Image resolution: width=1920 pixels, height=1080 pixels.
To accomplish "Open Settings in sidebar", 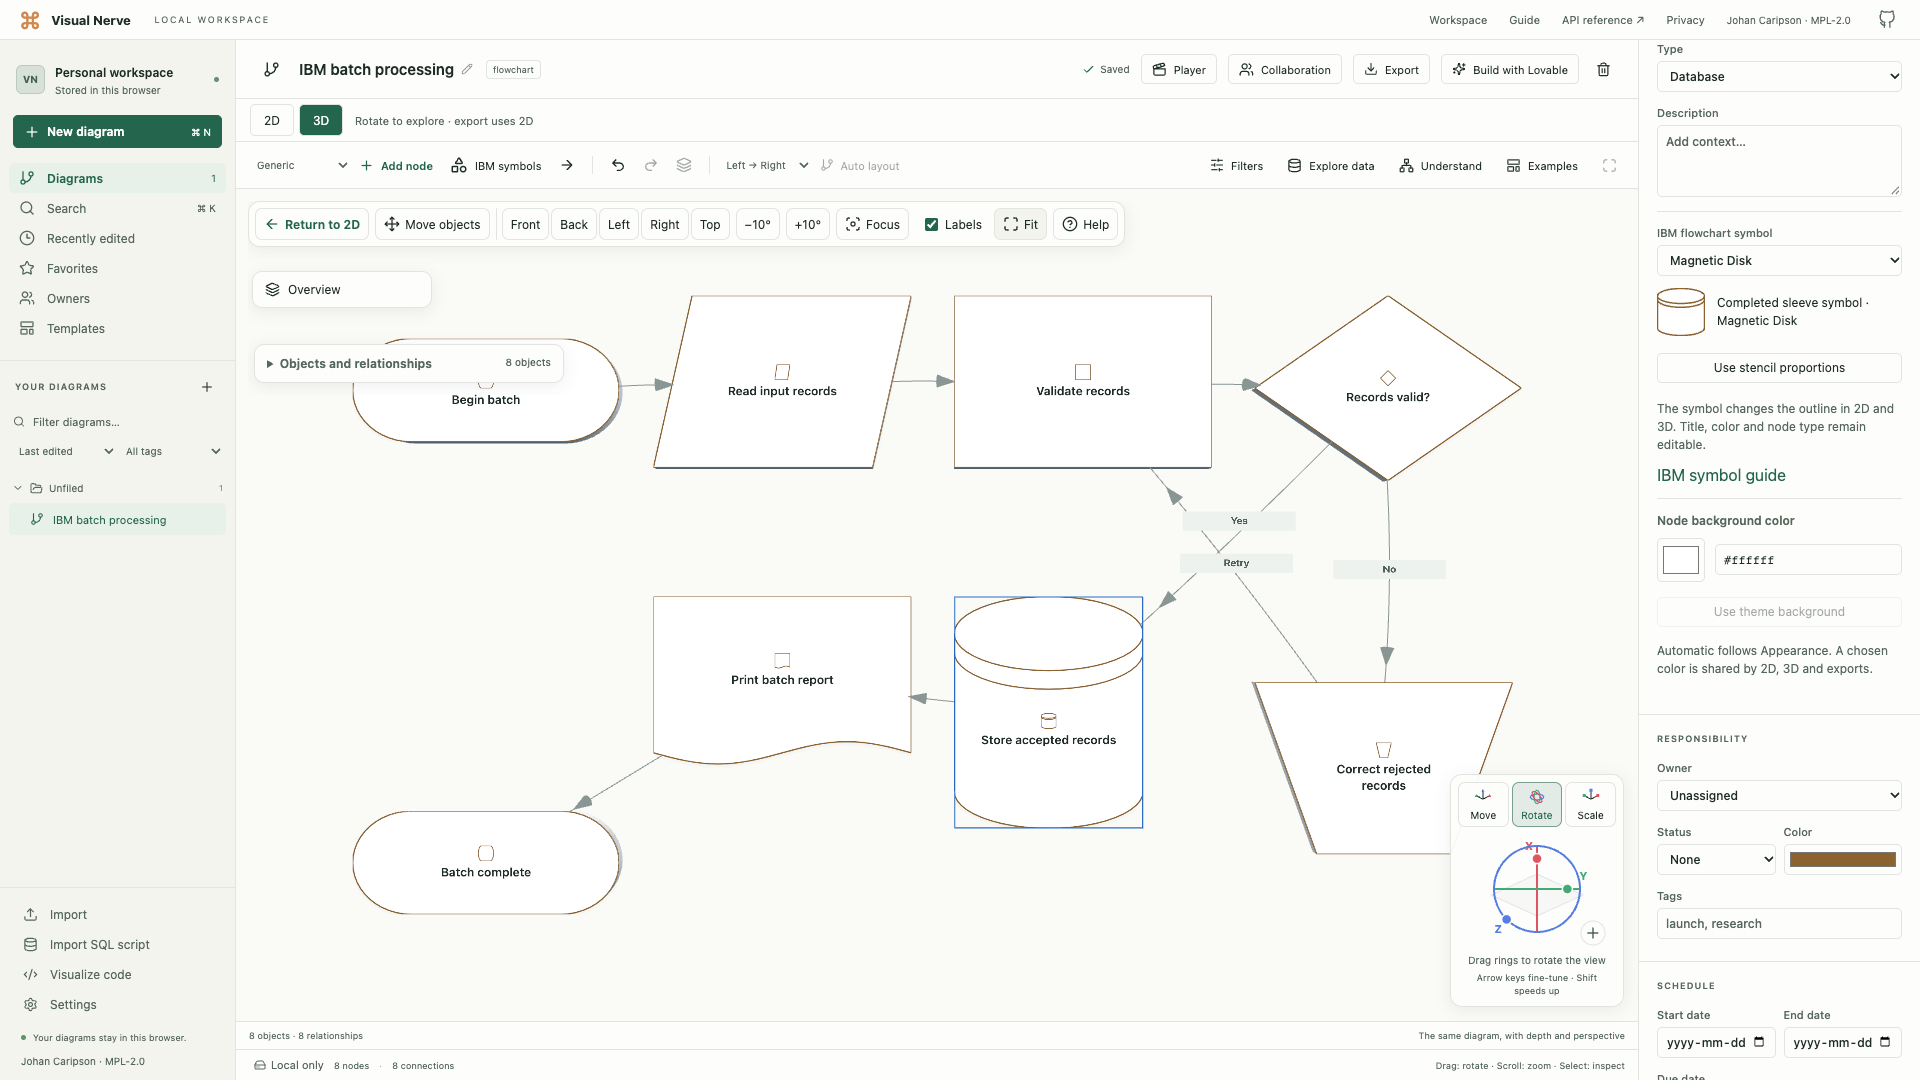I will [73, 1005].
